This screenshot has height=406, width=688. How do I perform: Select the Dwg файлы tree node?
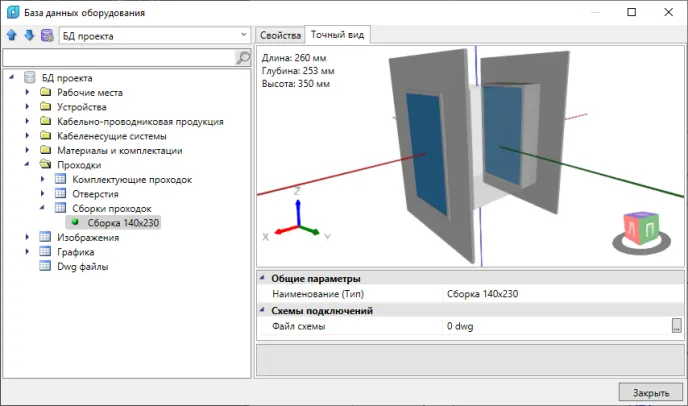tap(83, 267)
